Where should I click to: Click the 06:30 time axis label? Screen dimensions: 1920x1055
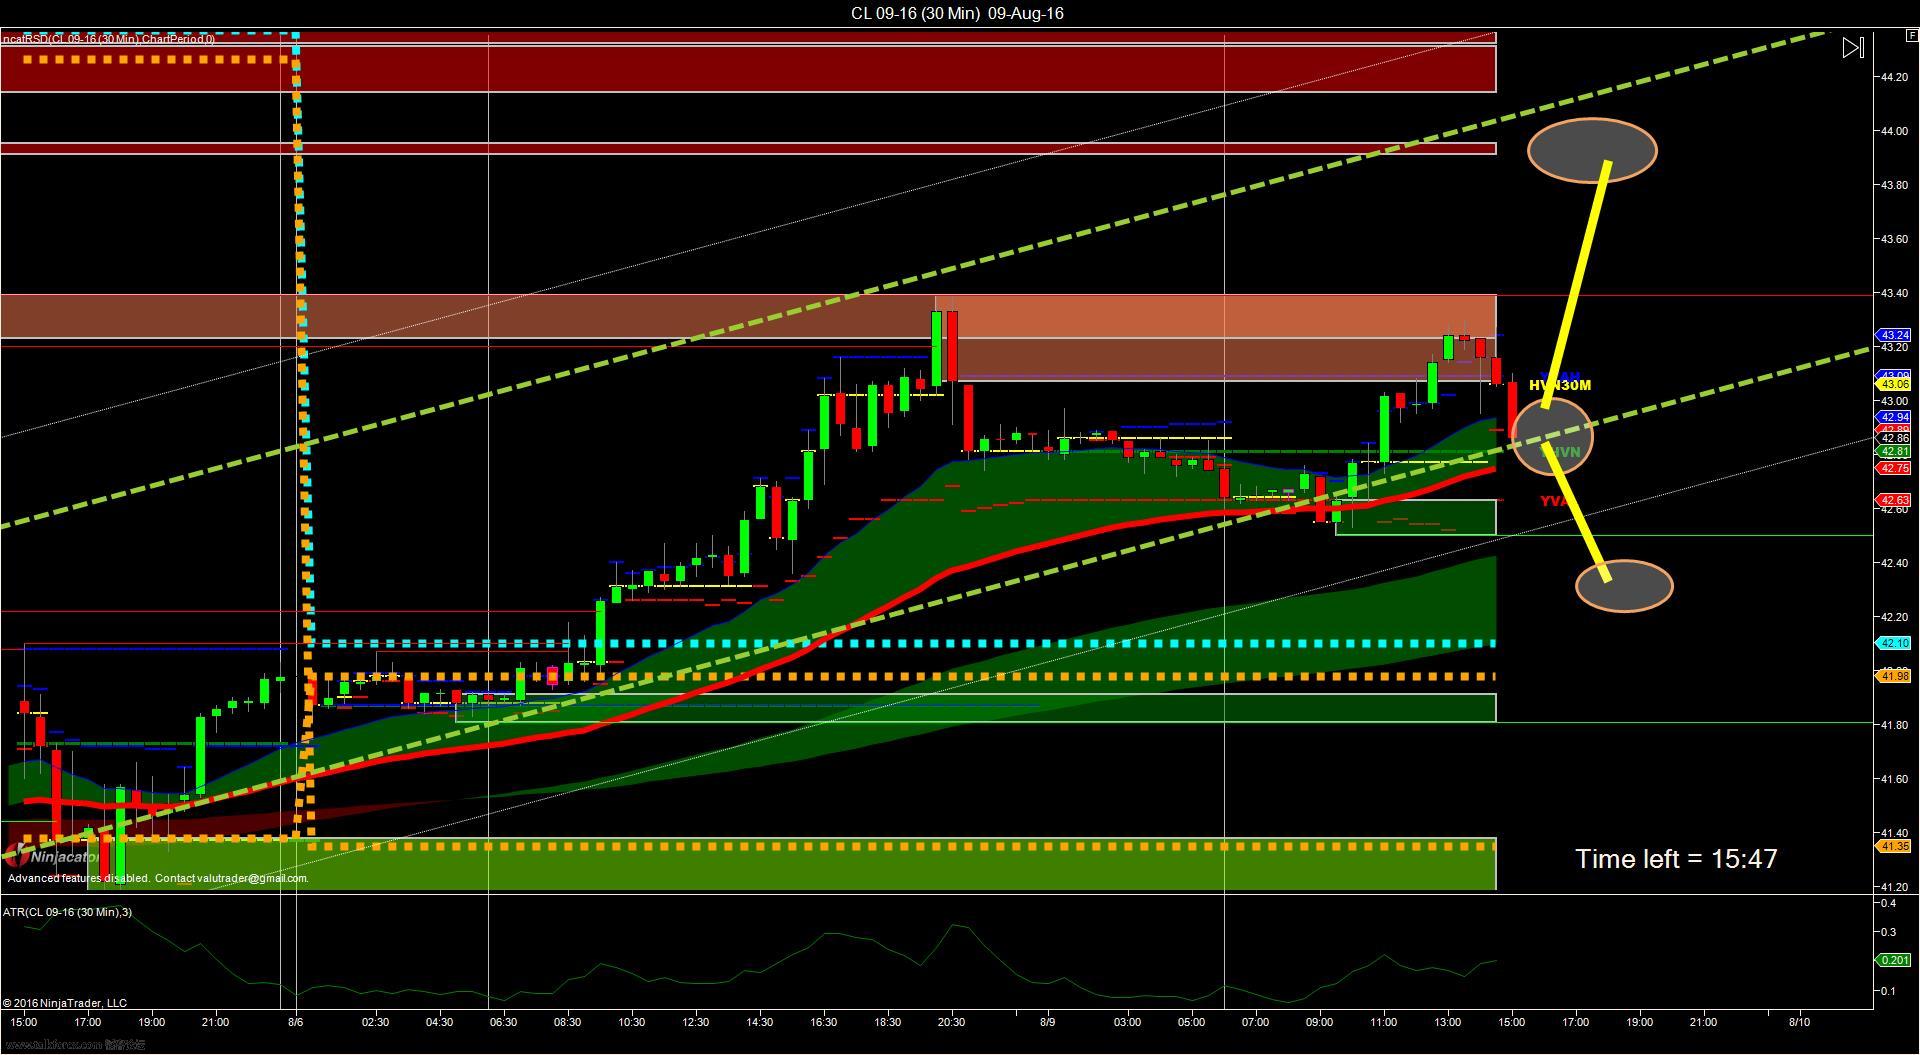503,1022
